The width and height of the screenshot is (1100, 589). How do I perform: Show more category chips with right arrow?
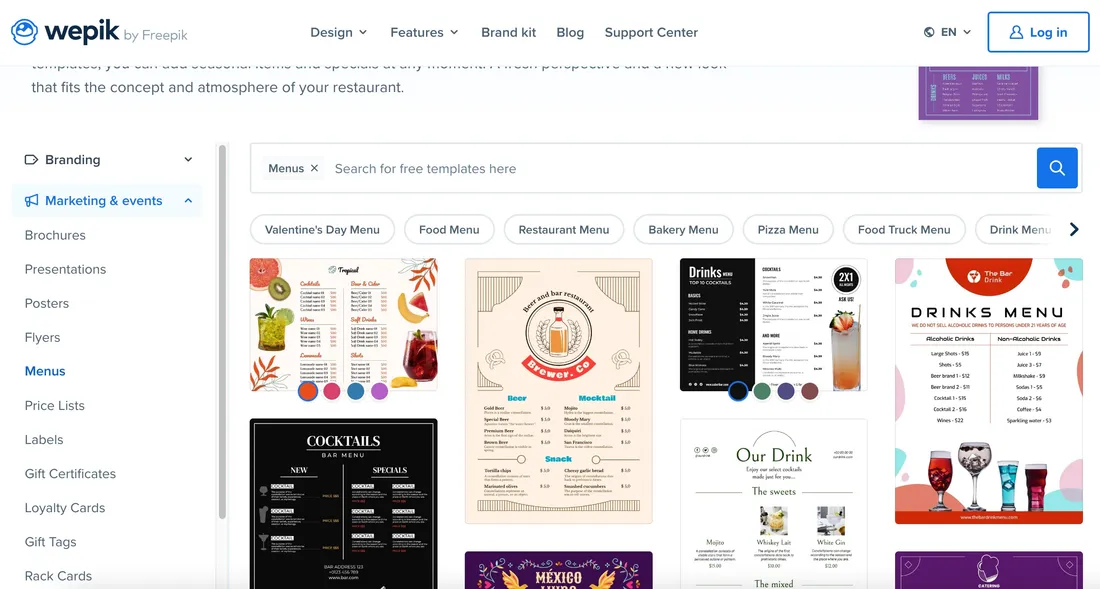click(1073, 229)
